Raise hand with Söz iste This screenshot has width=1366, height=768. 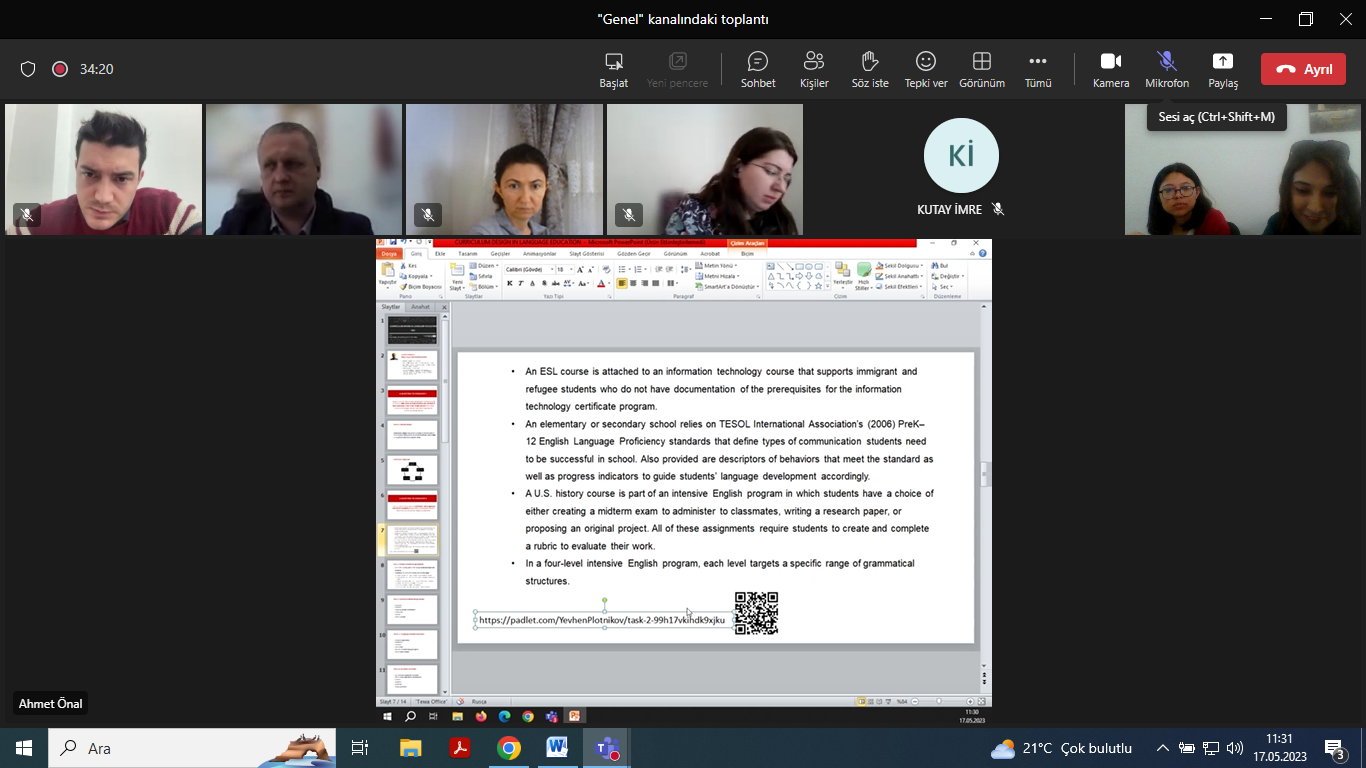pyautogui.click(x=869, y=69)
